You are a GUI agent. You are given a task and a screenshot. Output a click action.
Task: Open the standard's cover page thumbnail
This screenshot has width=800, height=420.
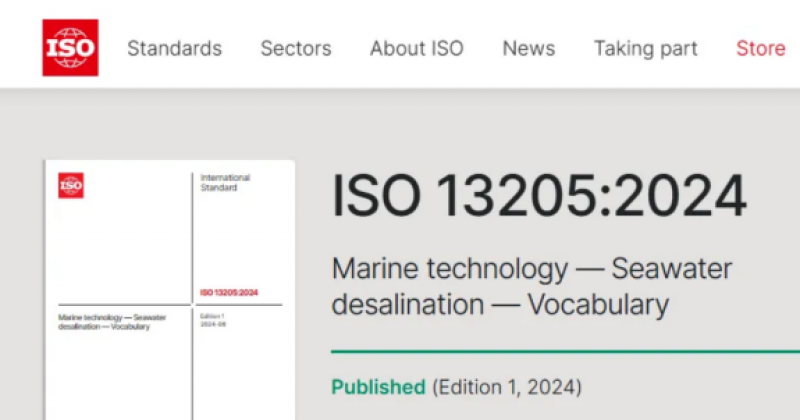(x=169, y=290)
